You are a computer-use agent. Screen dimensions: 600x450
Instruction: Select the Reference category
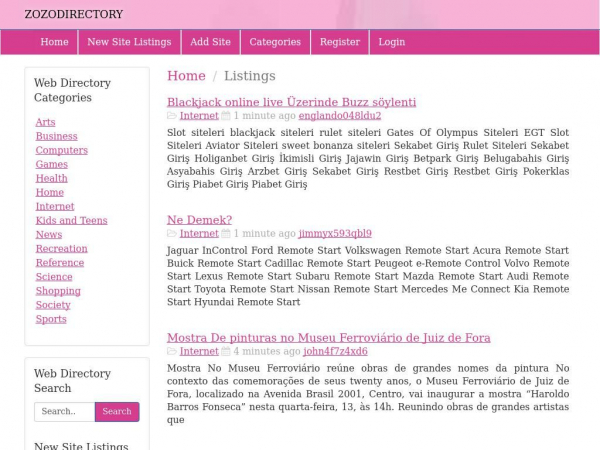[60, 262]
